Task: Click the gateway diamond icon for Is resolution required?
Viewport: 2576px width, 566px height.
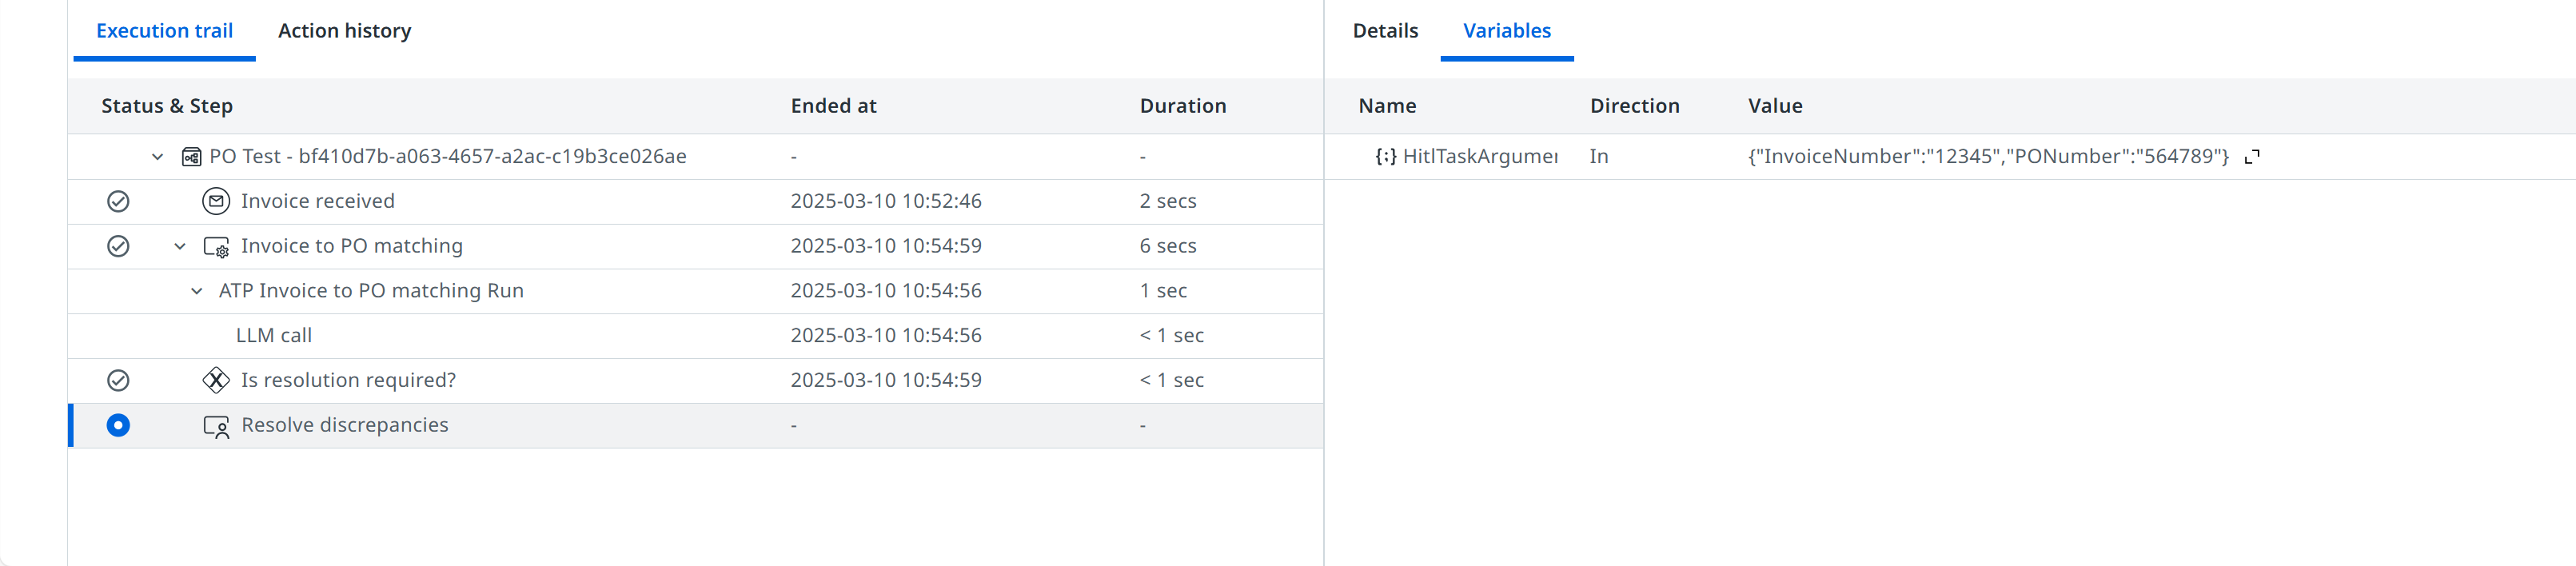Action: click(x=216, y=380)
